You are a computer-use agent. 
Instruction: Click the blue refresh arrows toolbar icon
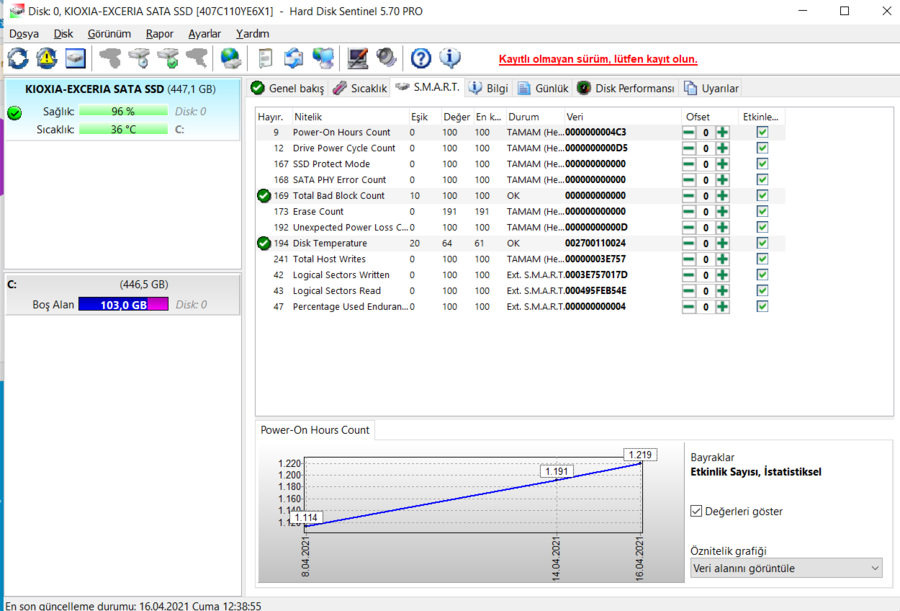[x=18, y=58]
